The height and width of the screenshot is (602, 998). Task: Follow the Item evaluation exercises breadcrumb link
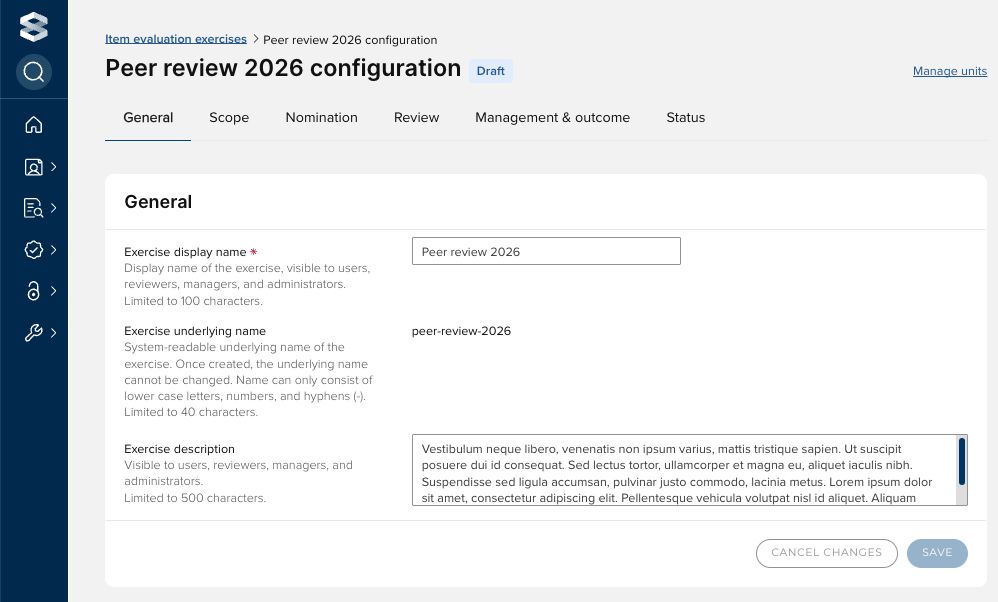(176, 39)
